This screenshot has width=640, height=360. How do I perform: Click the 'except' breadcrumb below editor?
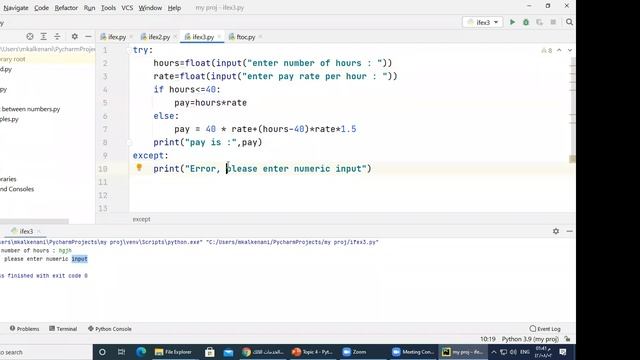click(141, 219)
